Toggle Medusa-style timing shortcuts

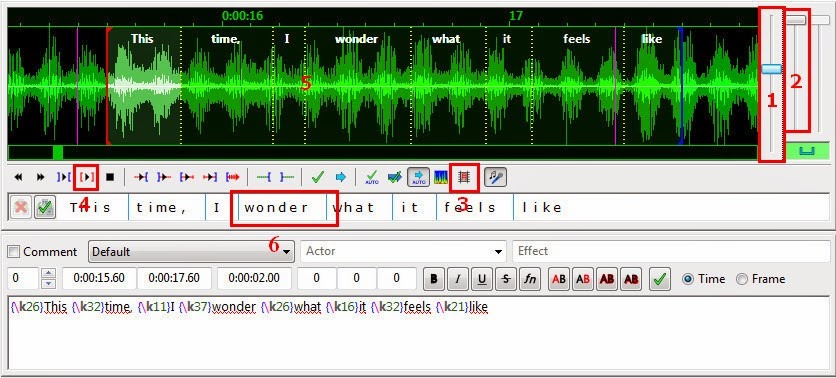click(463, 177)
